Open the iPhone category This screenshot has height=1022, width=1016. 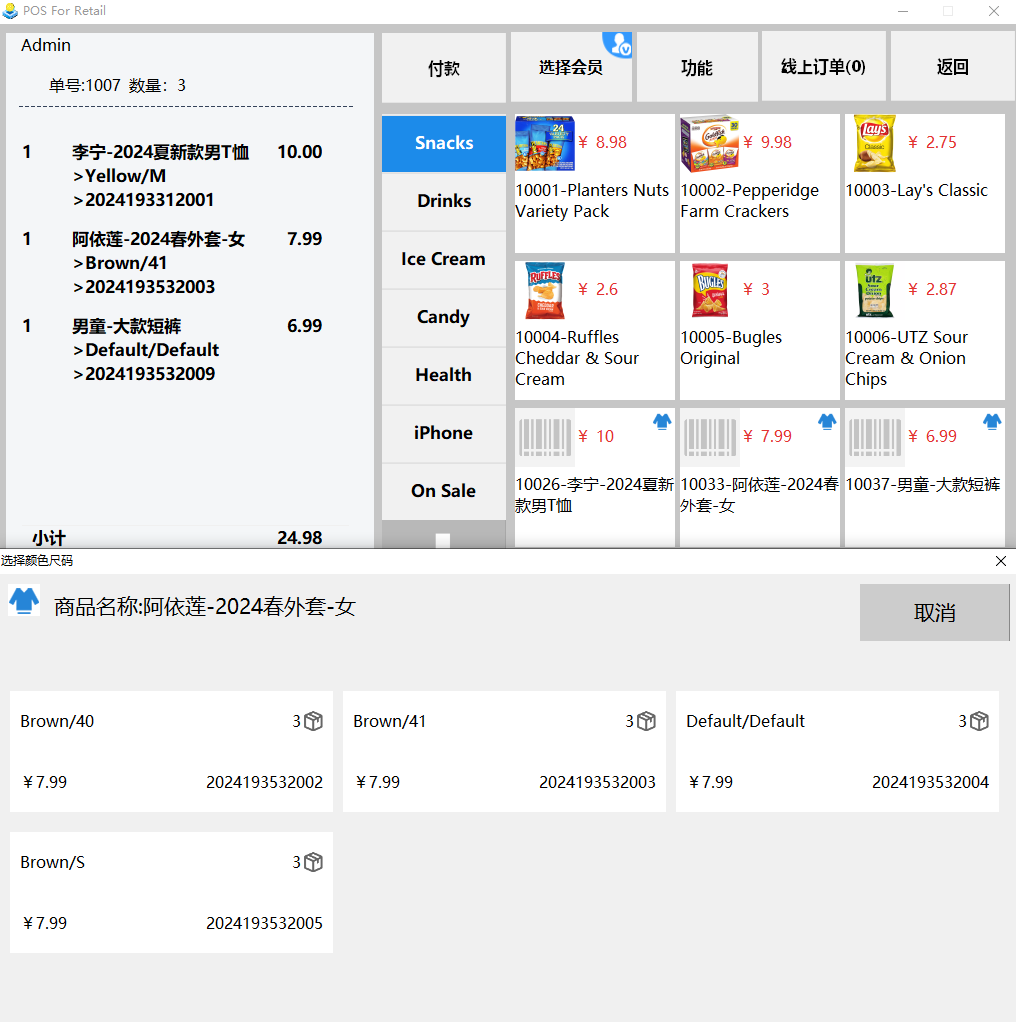pos(444,433)
